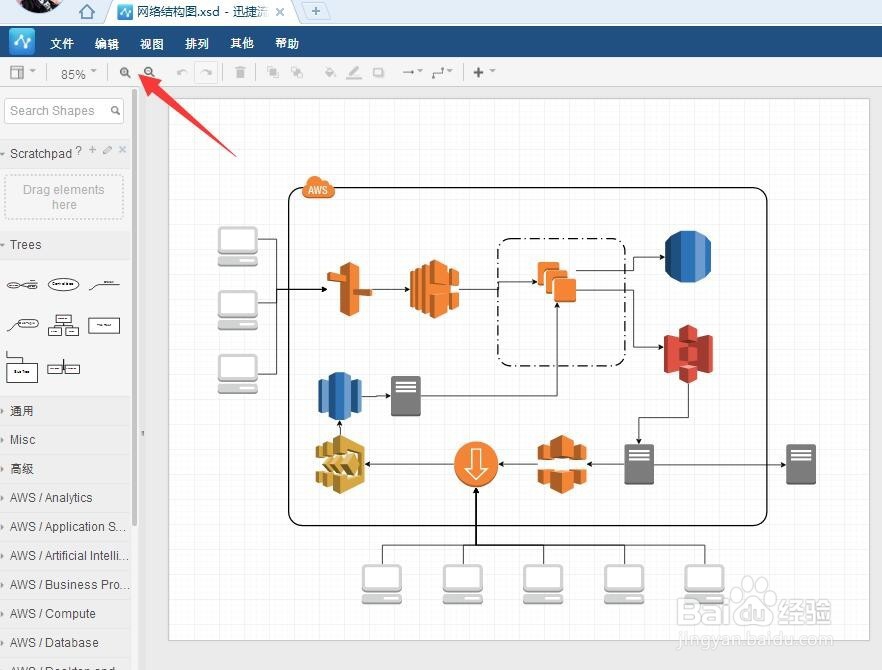882x670 pixels.
Task: Select the stacked orange EC2 instances icon
Action: 557,282
